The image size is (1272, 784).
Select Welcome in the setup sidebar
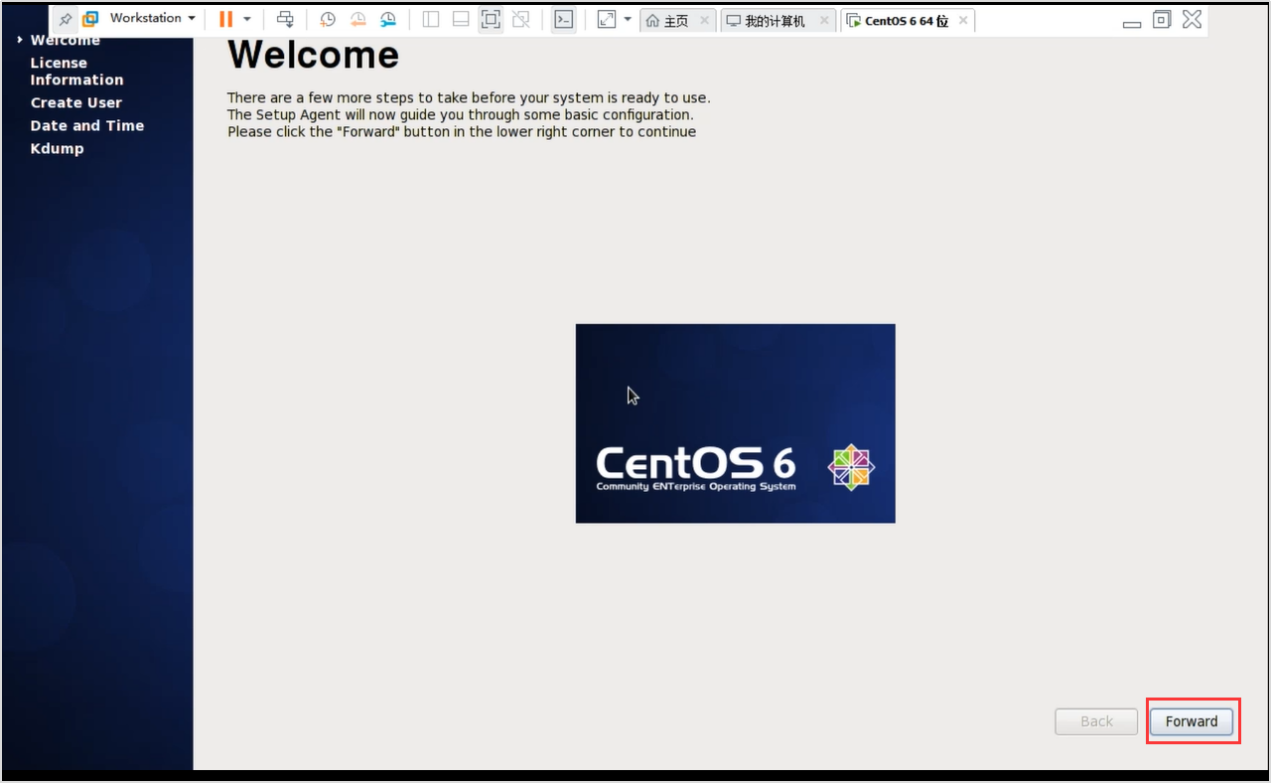[x=65, y=41]
